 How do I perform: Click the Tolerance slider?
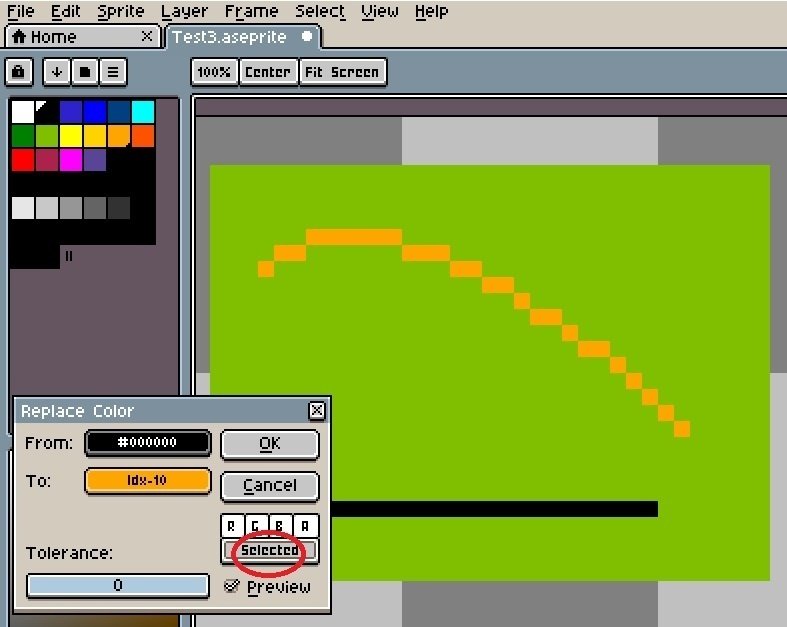118,585
